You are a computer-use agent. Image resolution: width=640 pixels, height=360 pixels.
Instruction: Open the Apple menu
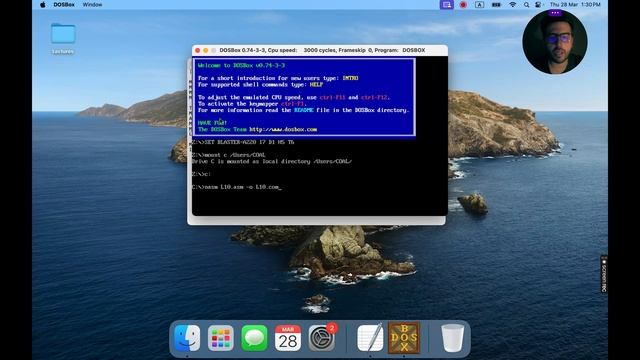coord(43,5)
